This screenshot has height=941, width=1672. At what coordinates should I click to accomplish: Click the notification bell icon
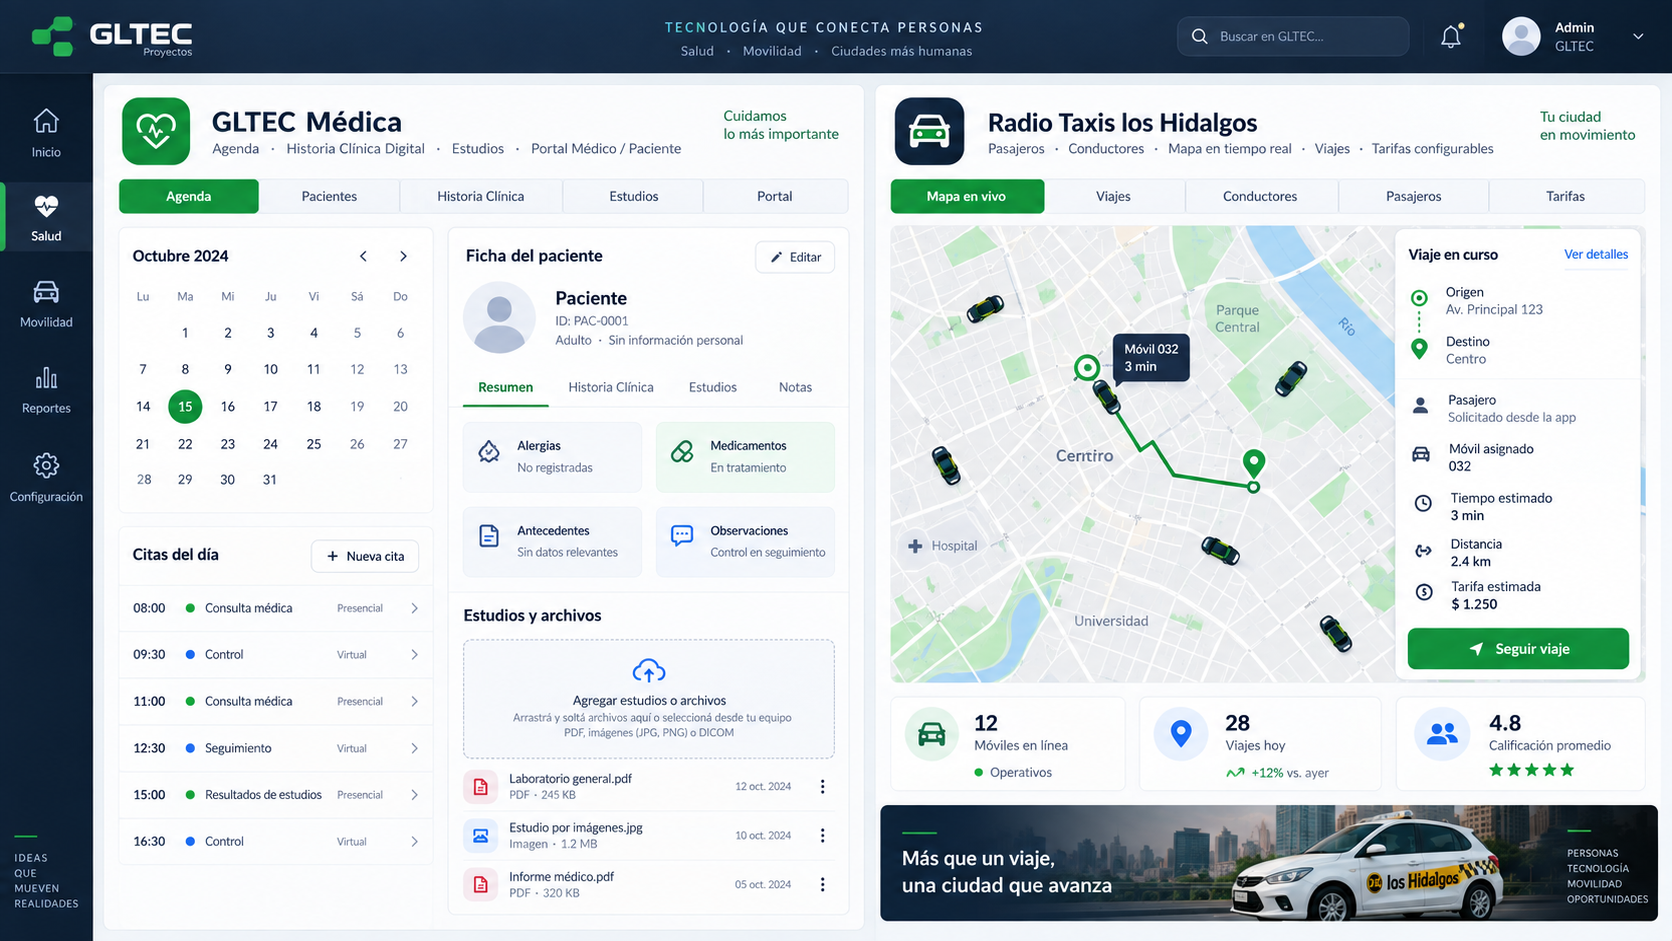coord(1451,37)
